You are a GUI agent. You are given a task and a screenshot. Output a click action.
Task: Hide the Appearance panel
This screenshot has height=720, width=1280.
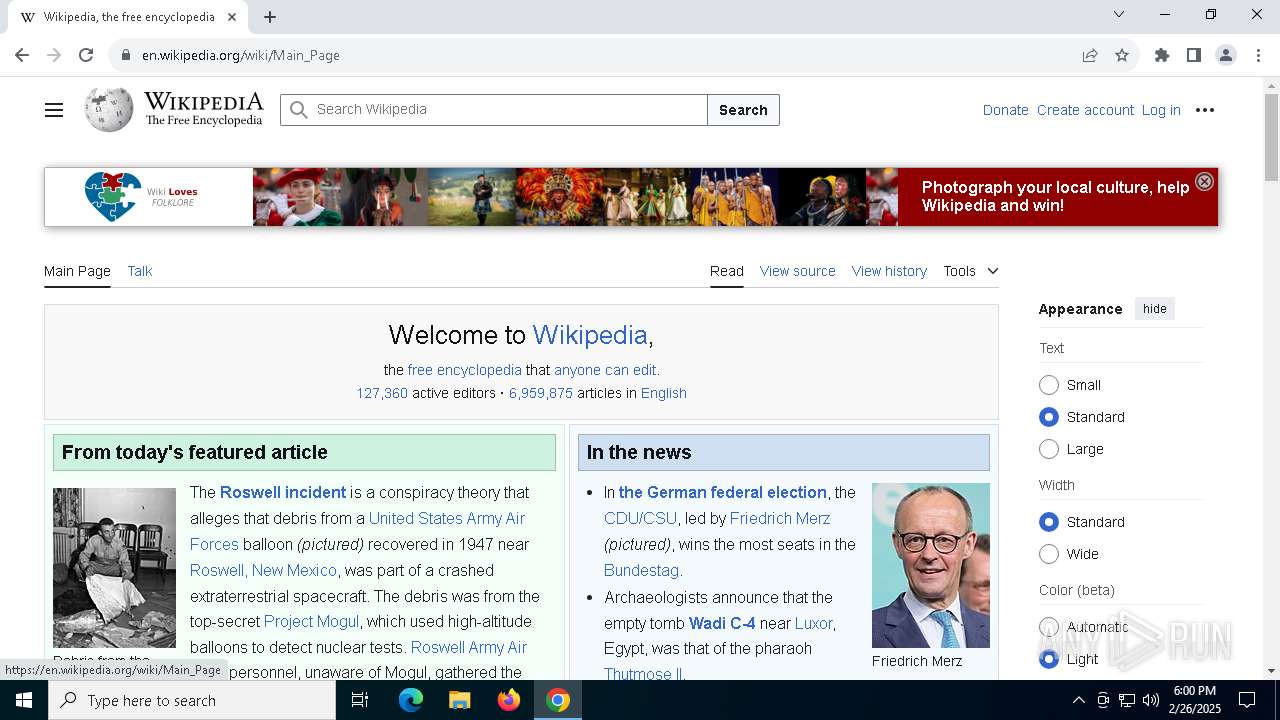point(1155,309)
